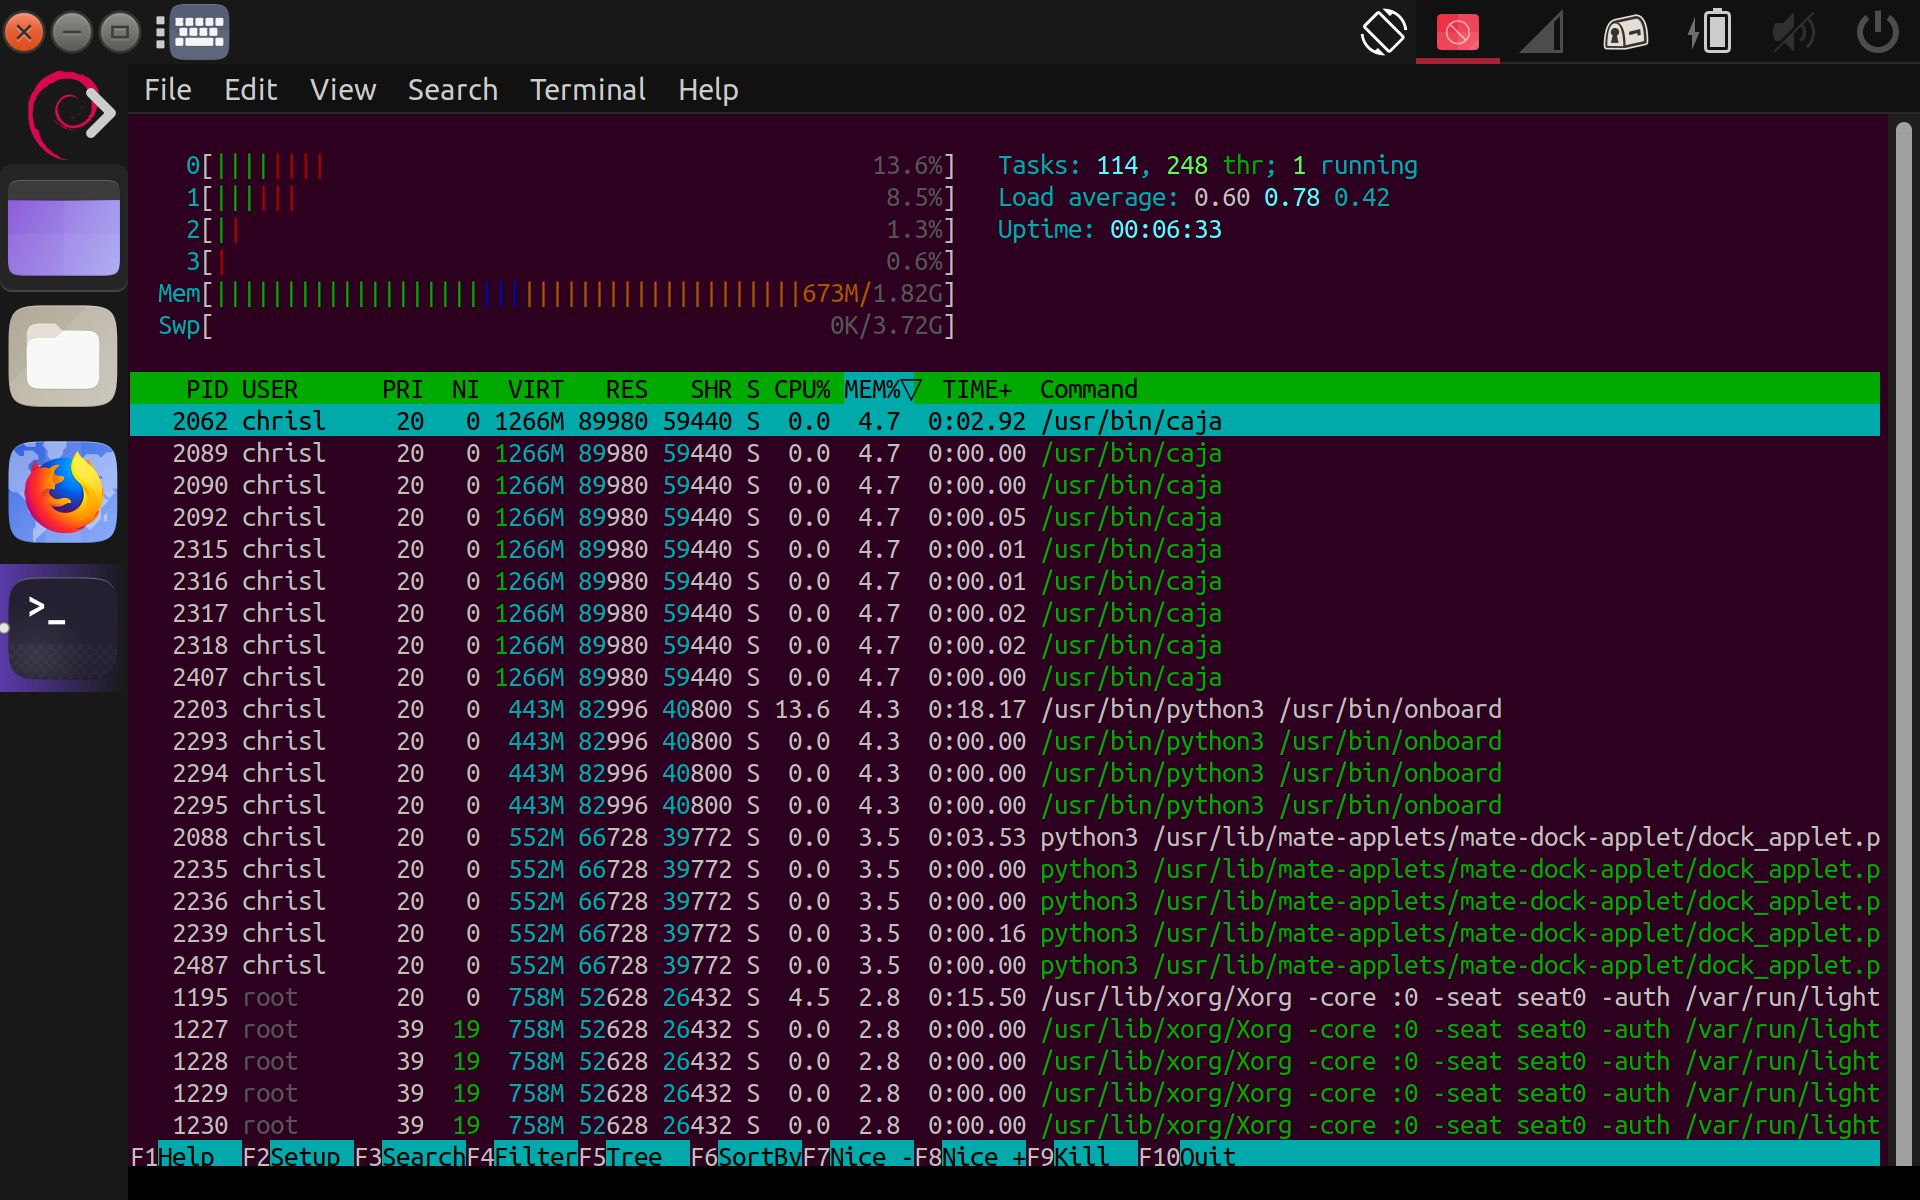The width and height of the screenshot is (1920, 1200).
Task: Open the Debian swirl launcher icon
Action: click(x=70, y=114)
